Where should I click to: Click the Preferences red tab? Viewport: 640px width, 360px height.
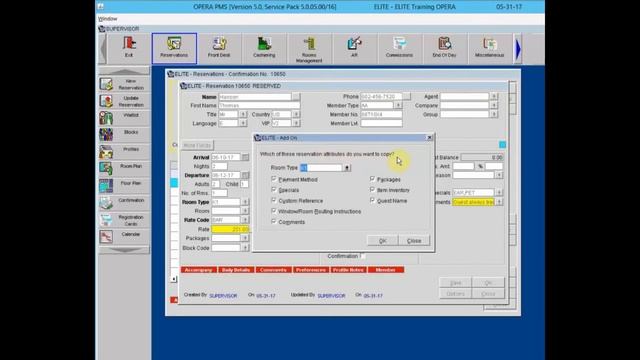[x=311, y=270]
